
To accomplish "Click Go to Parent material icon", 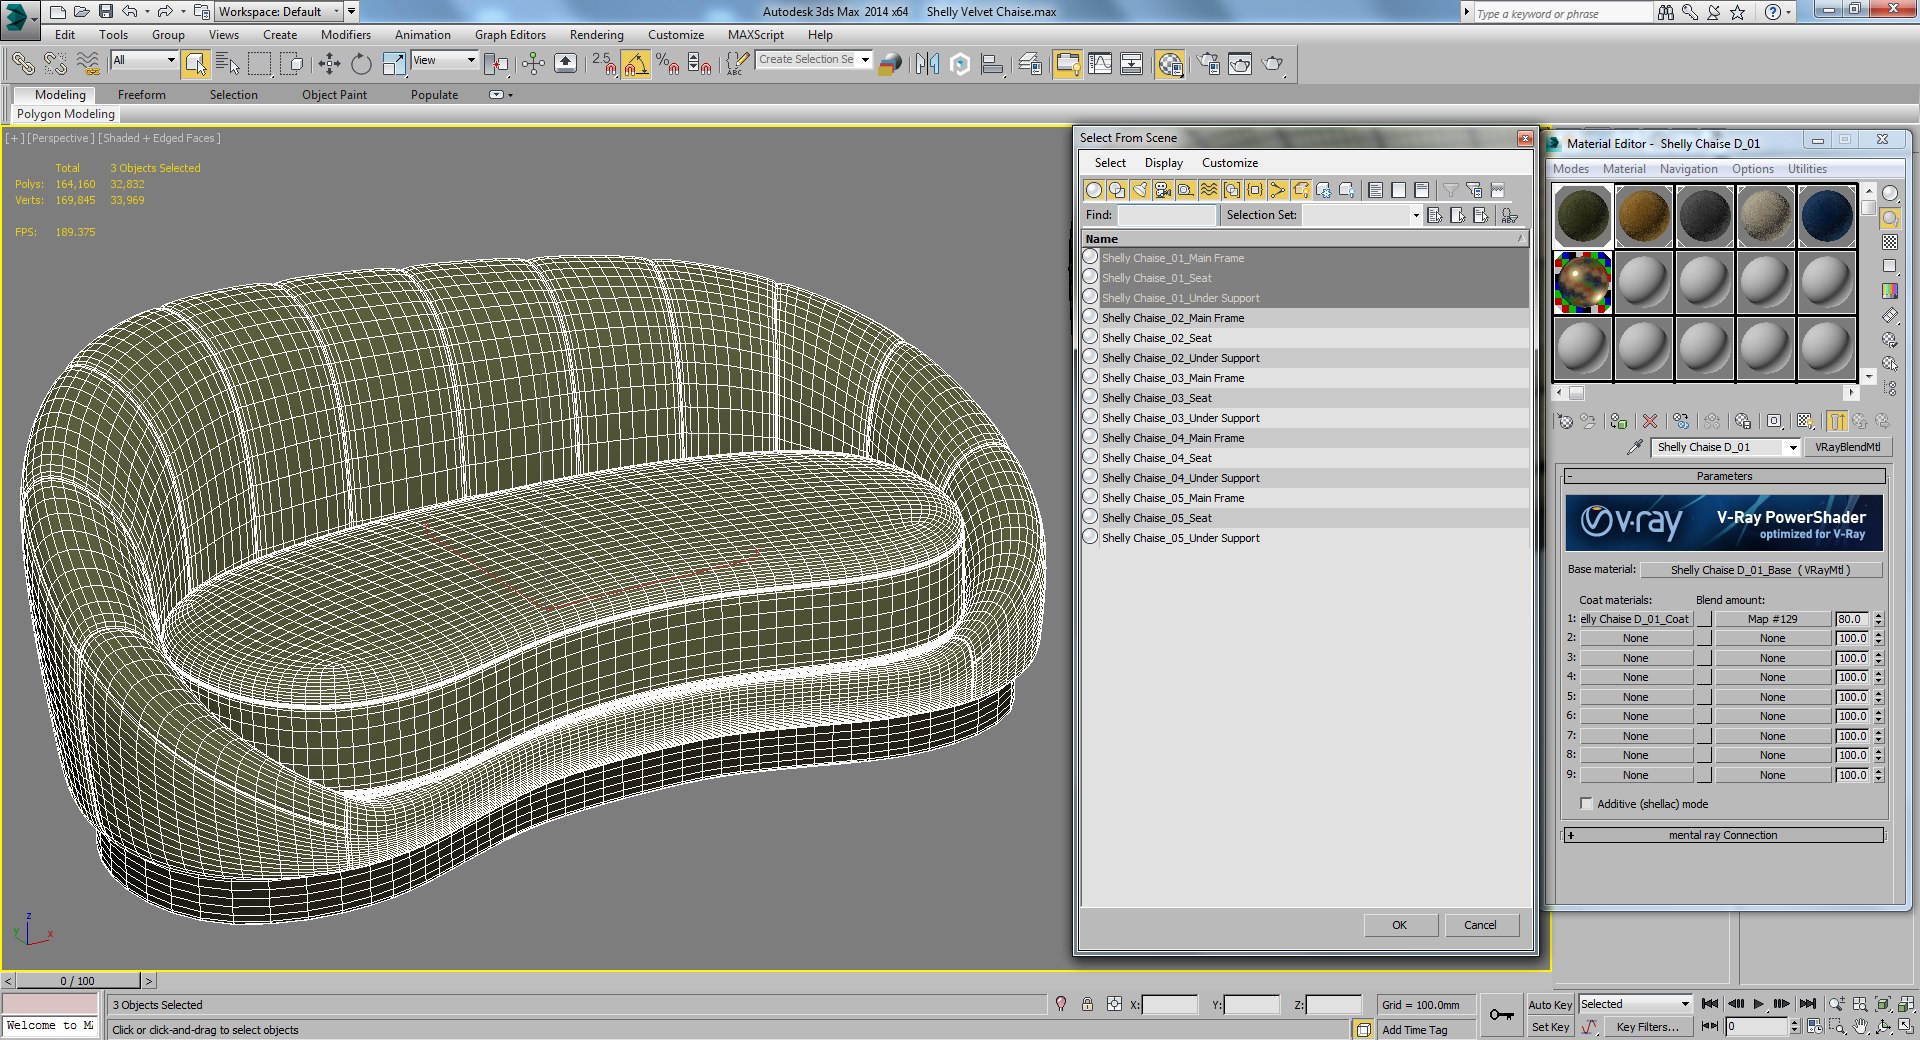I will 1860,421.
